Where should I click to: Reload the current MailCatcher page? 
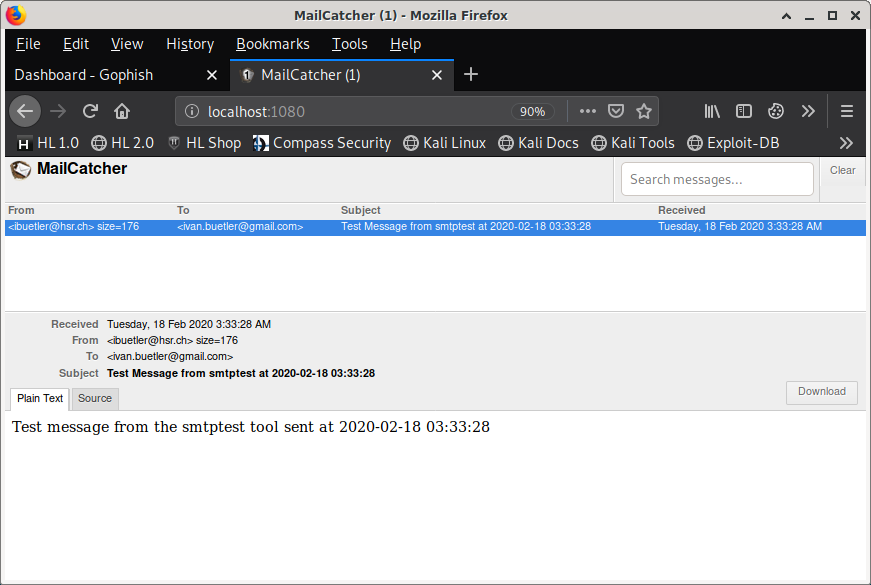[x=90, y=111]
